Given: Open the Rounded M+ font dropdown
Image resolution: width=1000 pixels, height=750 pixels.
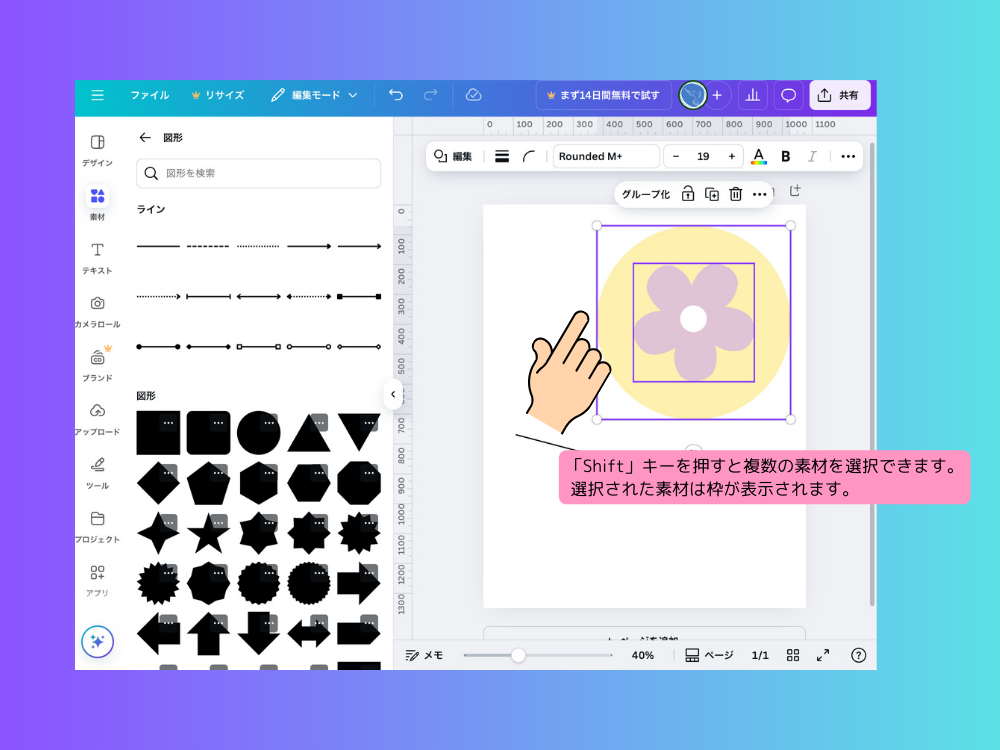Looking at the screenshot, I should tap(606, 156).
